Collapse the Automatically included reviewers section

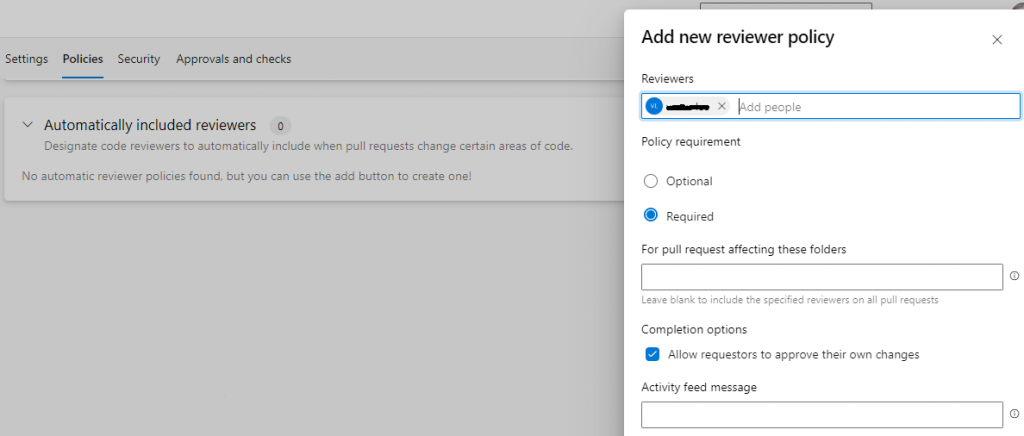27,126
